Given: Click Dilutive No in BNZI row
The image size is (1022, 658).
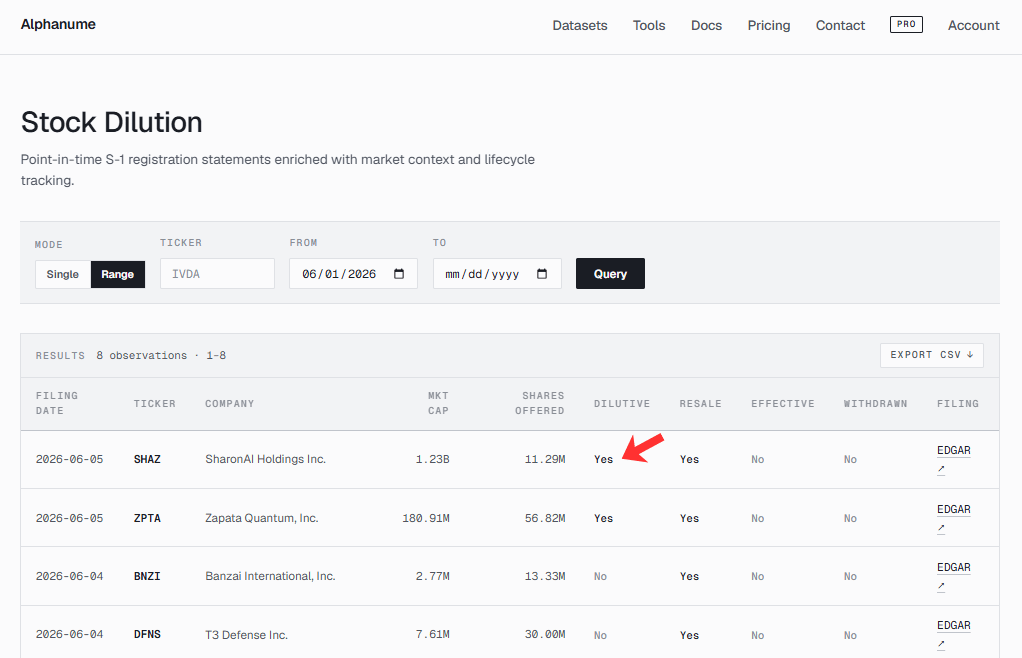Looking at the screenshot, I should click(x=600, y=577).
